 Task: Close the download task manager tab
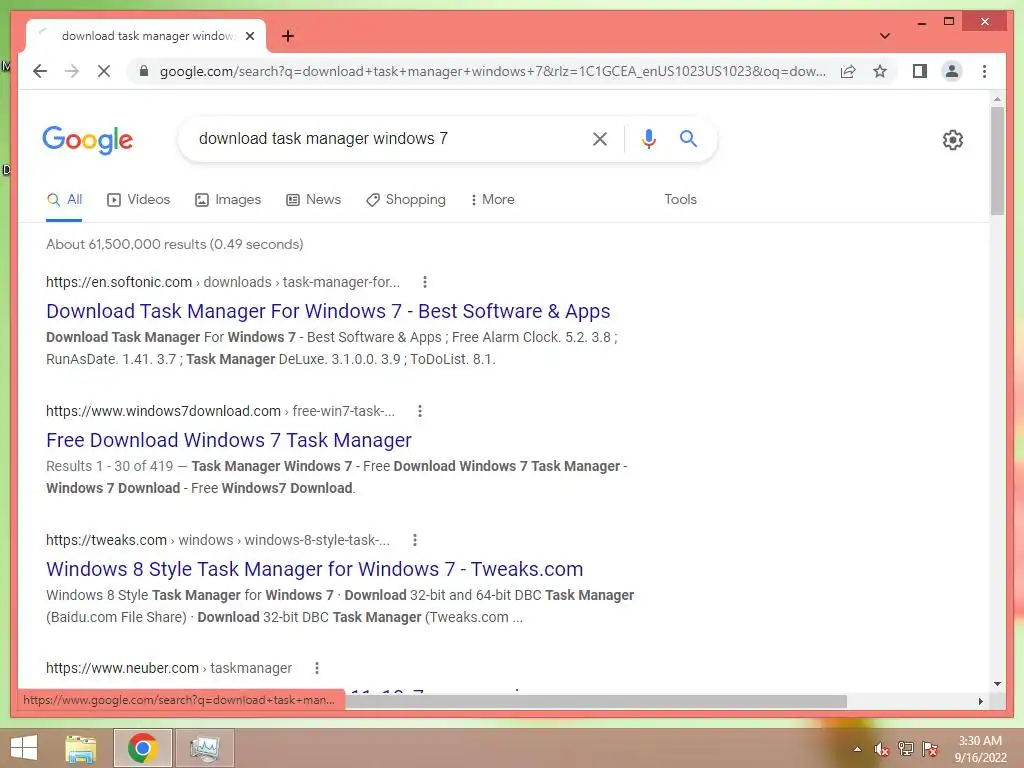tap(250, 36)
